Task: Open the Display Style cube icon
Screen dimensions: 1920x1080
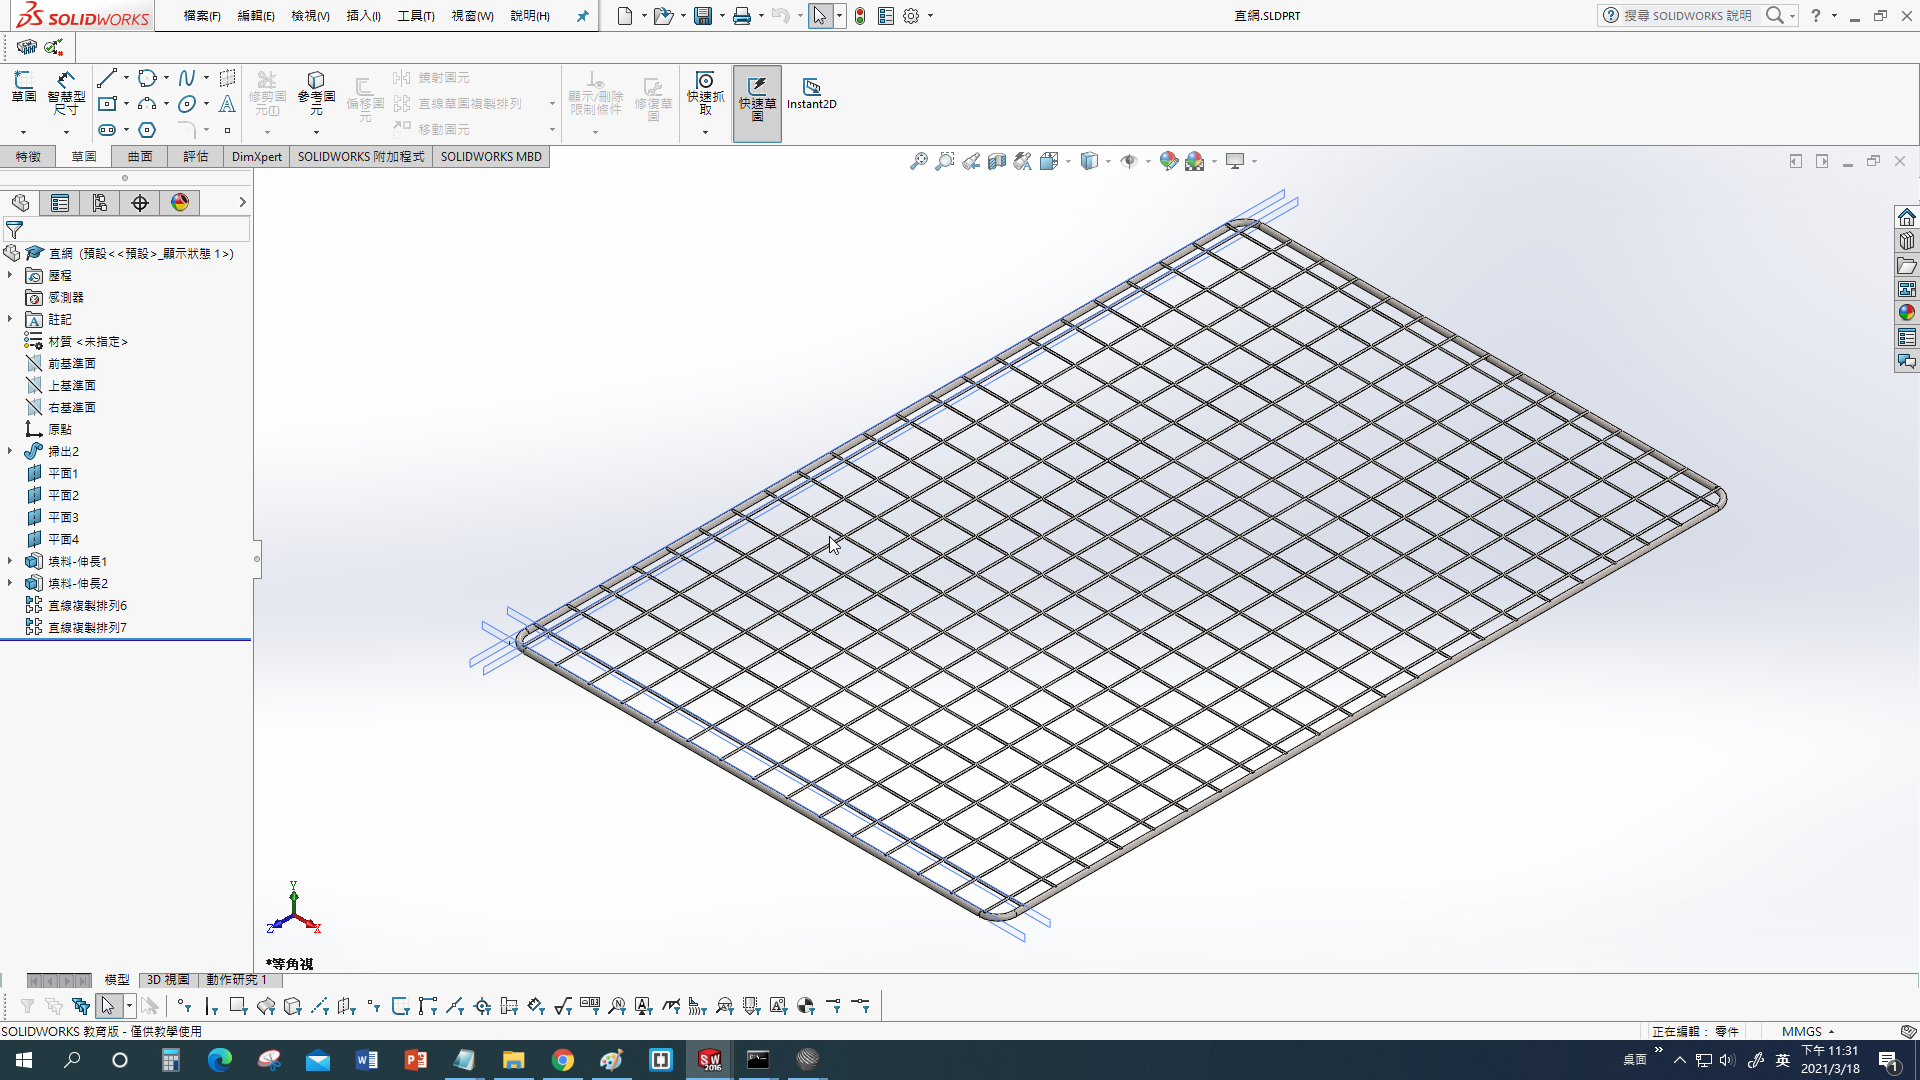Action: coord(1089,161)
